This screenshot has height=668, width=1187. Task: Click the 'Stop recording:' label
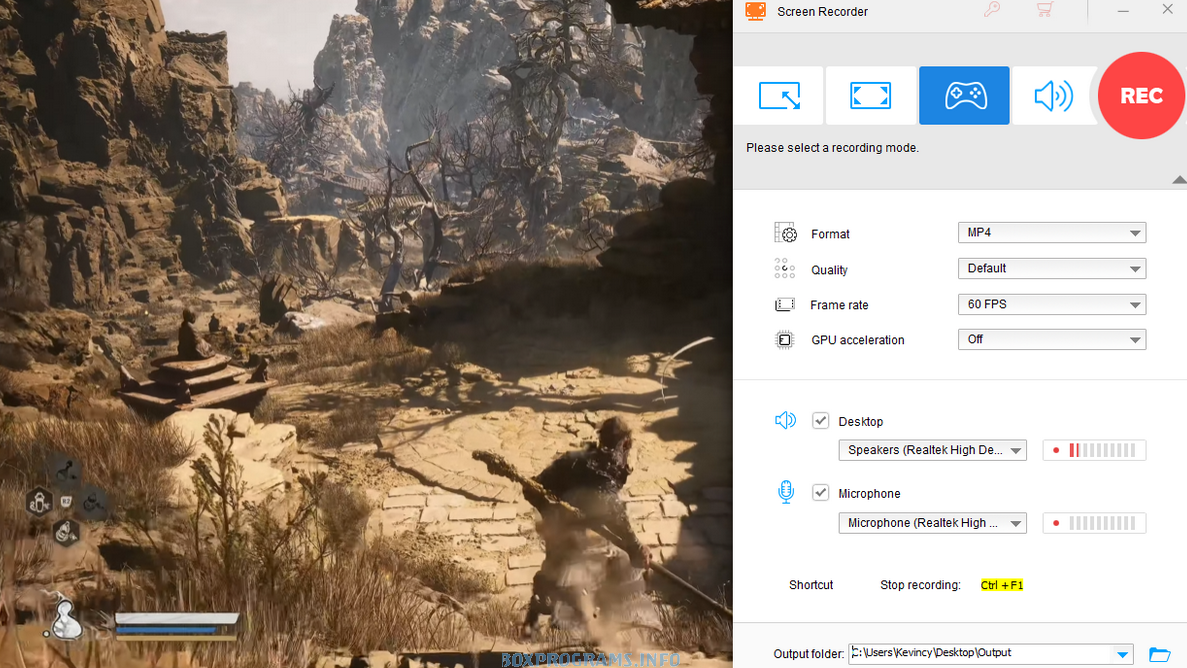(921, 585)
